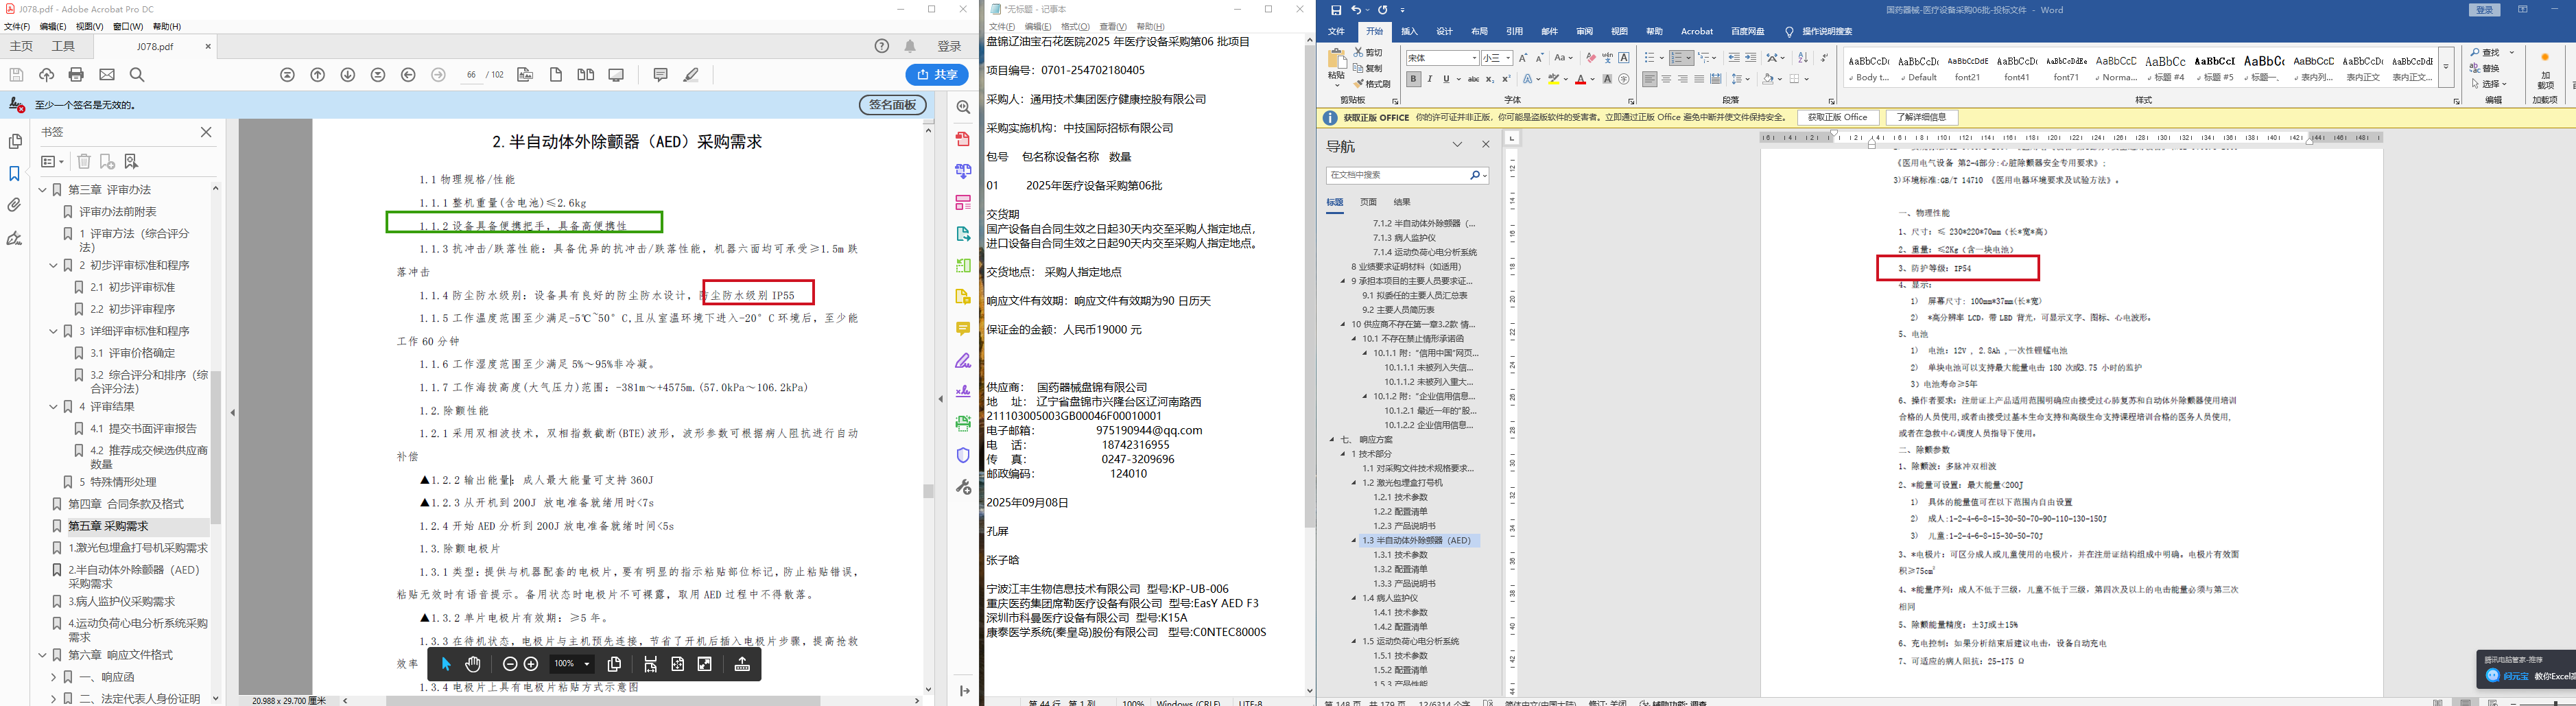Toggle strikethrough in Word's font group

click(1473, 79)
